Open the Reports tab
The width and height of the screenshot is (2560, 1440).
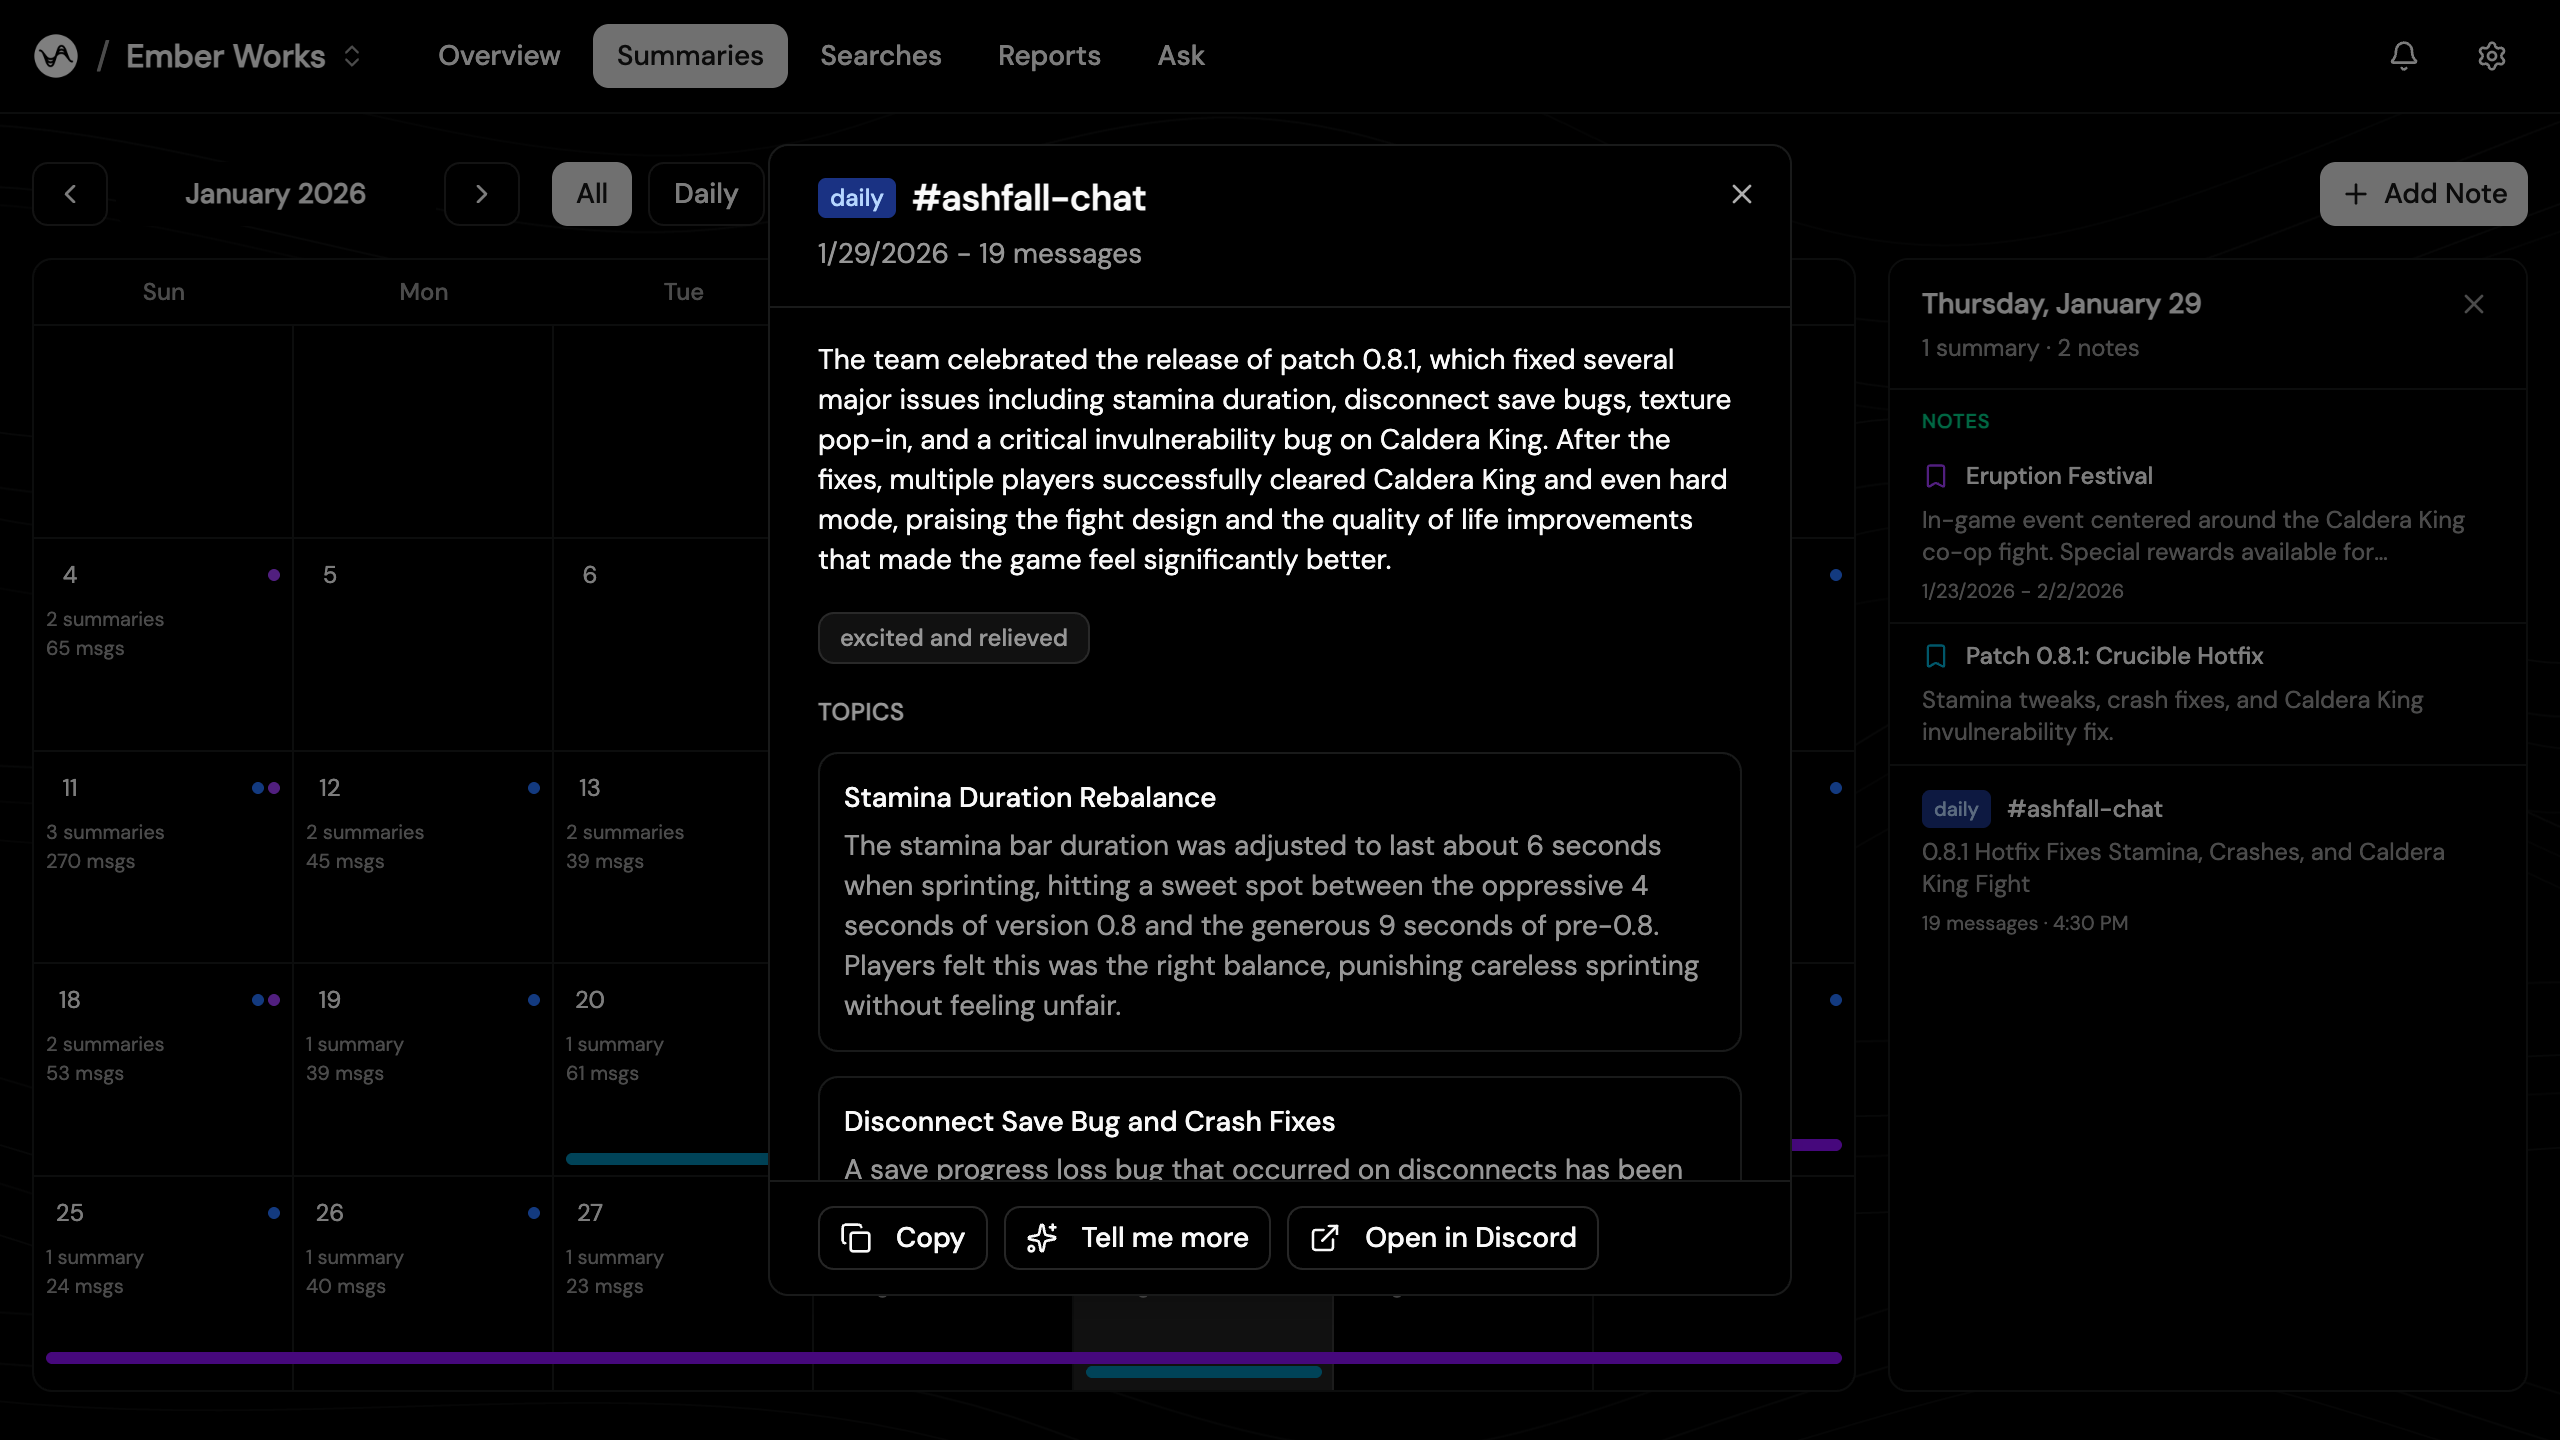1048,56
